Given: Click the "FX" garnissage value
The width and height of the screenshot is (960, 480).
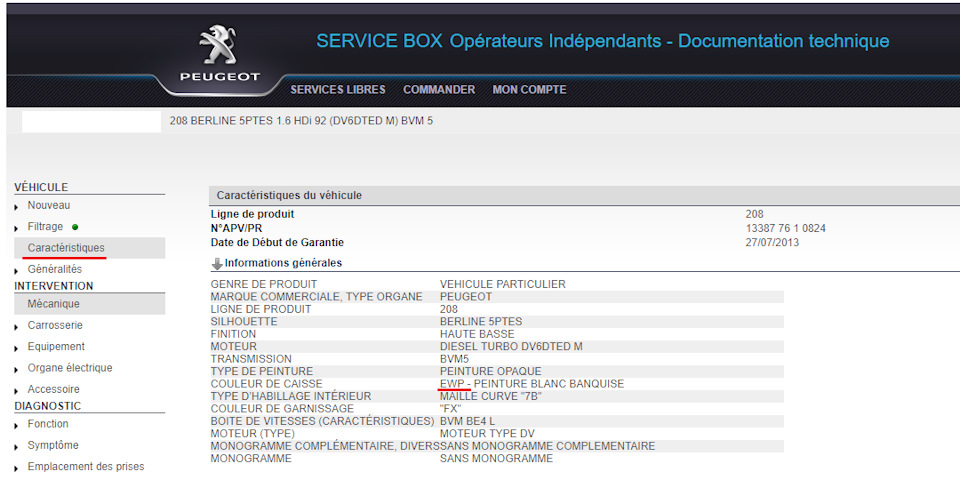Looking at the screenshot, I should (x=451, y=408).
